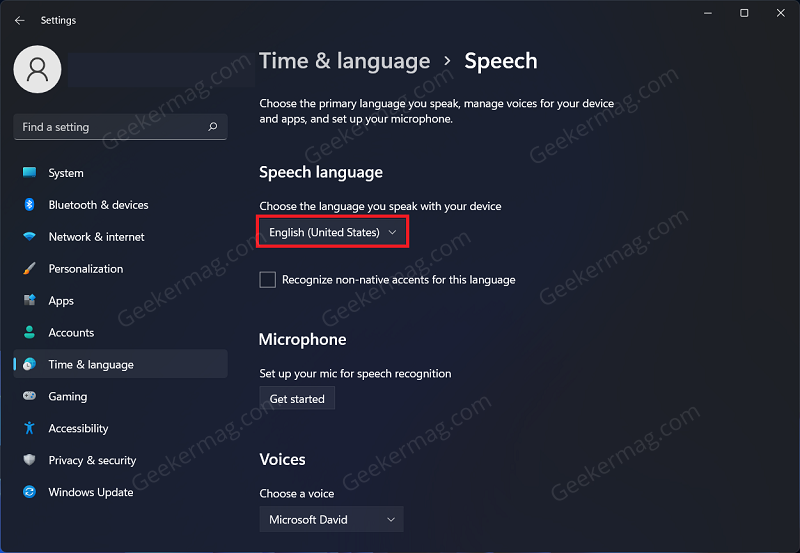Screen dimensions: 800x553
Task: Click the Voices heading
Action: click(282, 459)
